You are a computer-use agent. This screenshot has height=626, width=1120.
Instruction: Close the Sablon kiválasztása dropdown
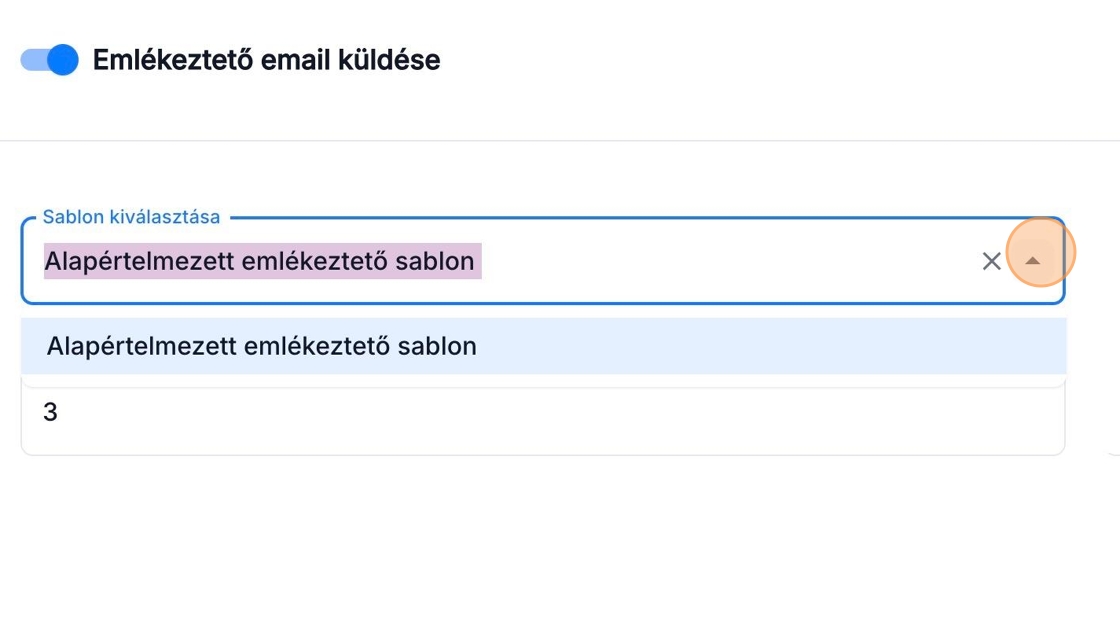tap(1033, 261)
